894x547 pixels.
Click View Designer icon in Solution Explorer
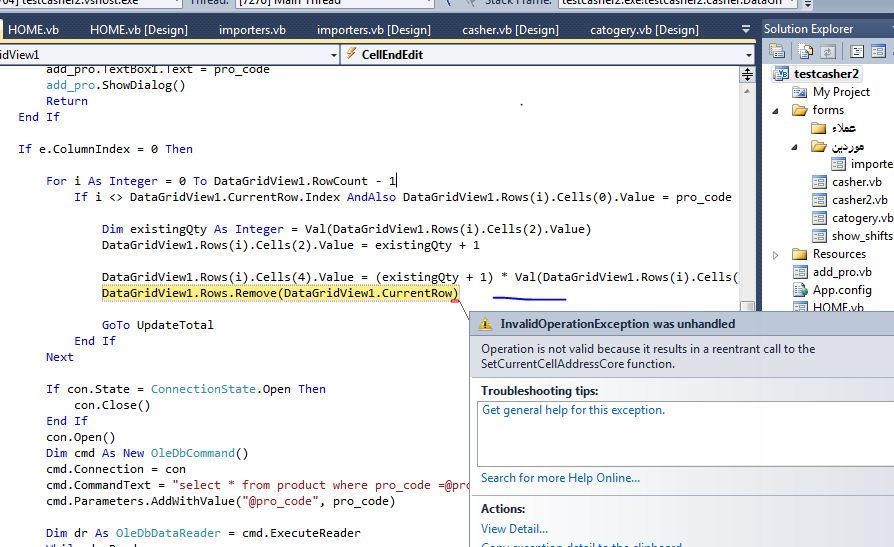click(x=880, y=51)
